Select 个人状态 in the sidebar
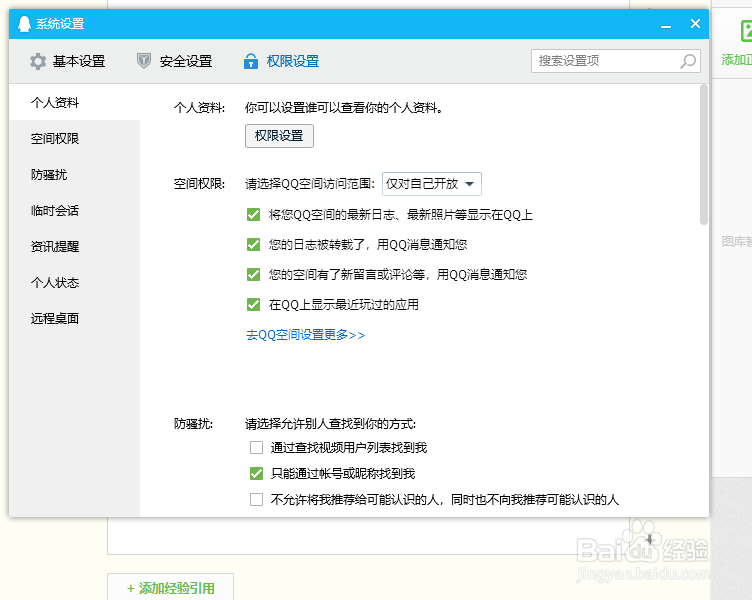Image resolution: width=752 pixels, height=600 pixels. (74, 282)
